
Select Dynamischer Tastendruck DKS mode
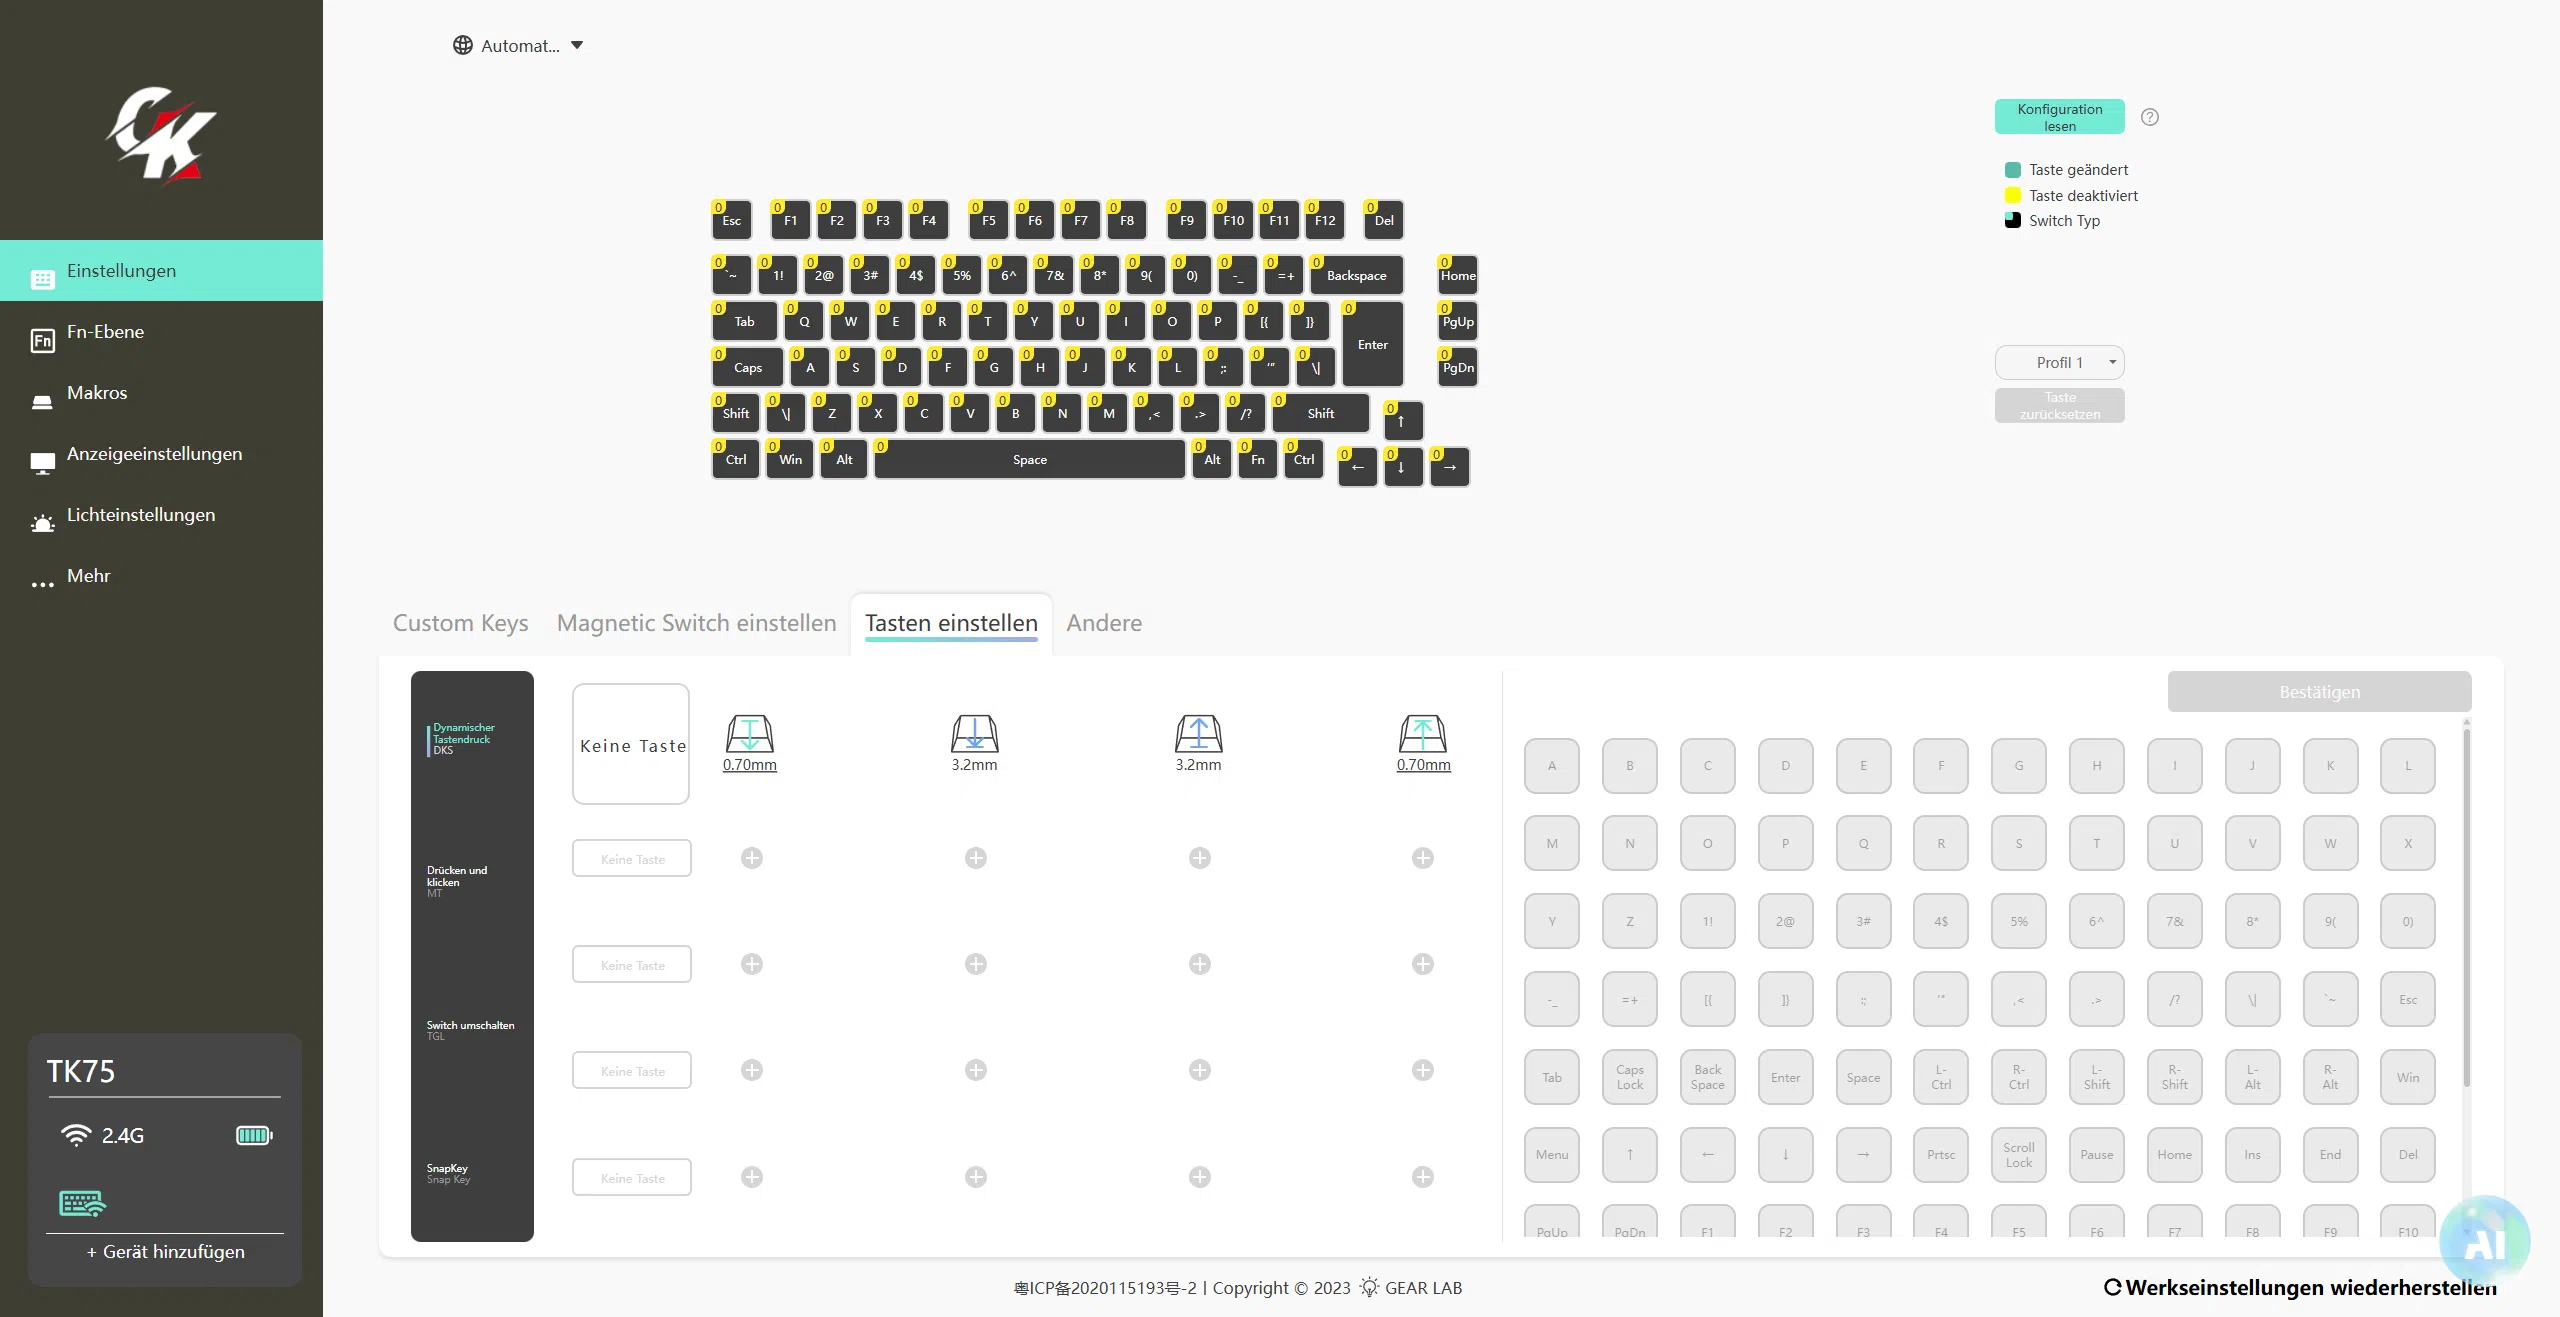coord(463,739)
